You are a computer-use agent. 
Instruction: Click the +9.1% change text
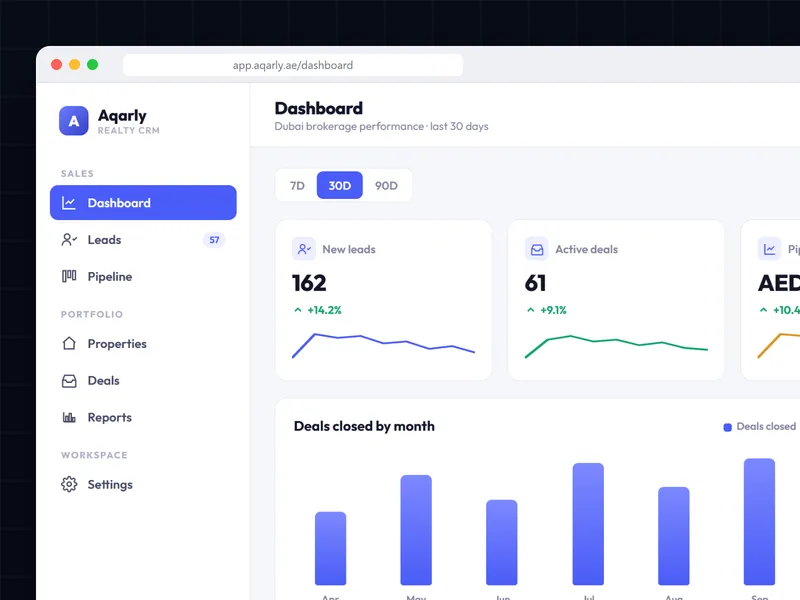coord(554,310)
